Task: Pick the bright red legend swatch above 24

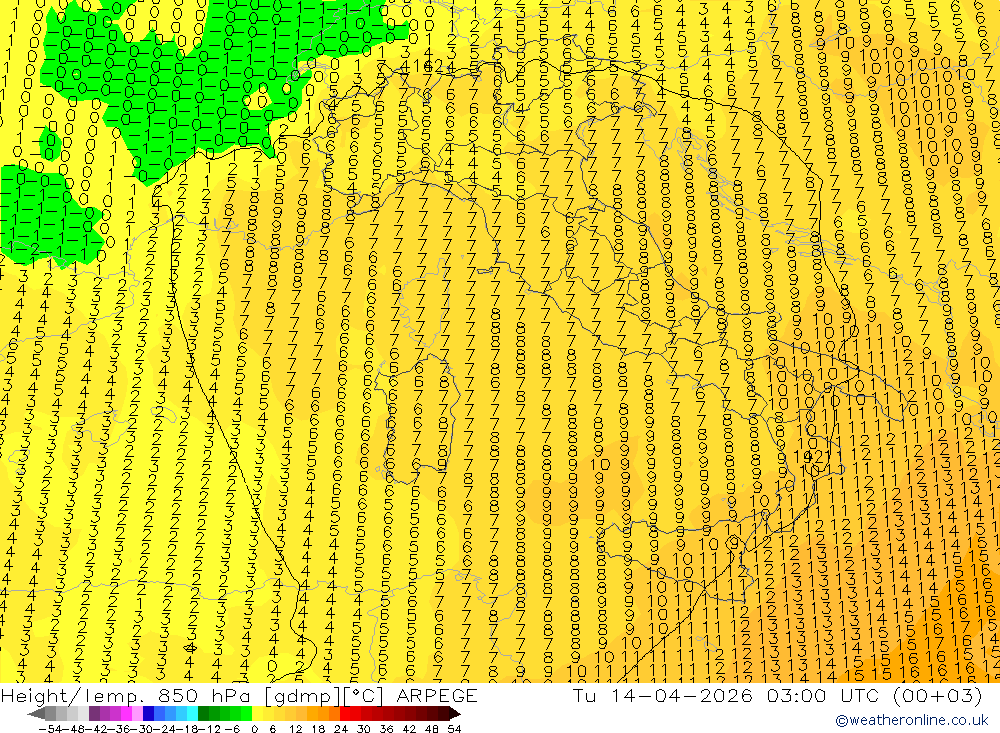Action: click(x=345, y=714)
